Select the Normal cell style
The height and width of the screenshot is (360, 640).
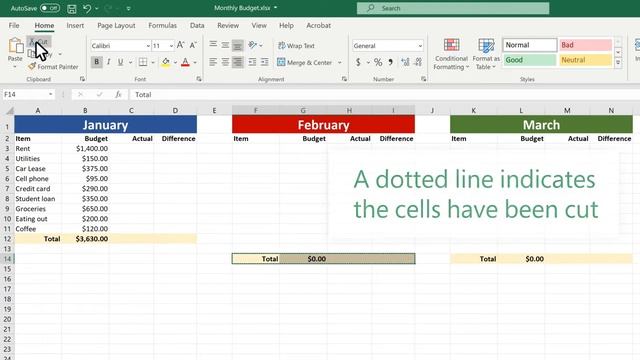click(530, 45)
